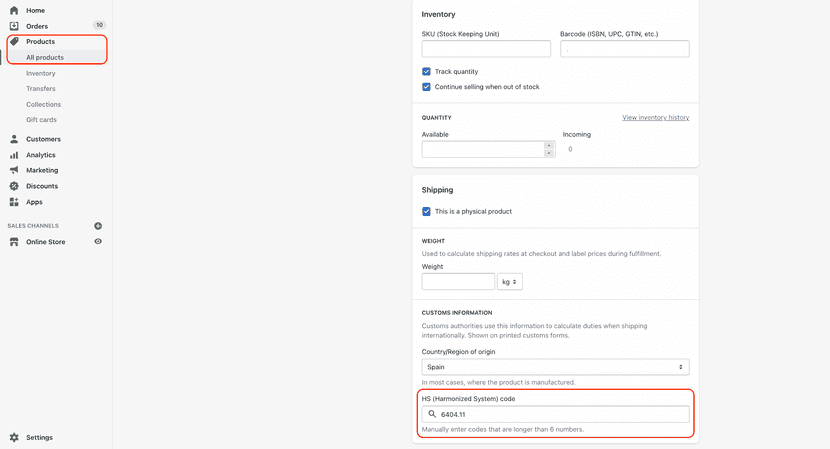Click the Customers person icon
The width and height of the screenshot is (830, 449).
pyautogui.click(x=14, y=139)
